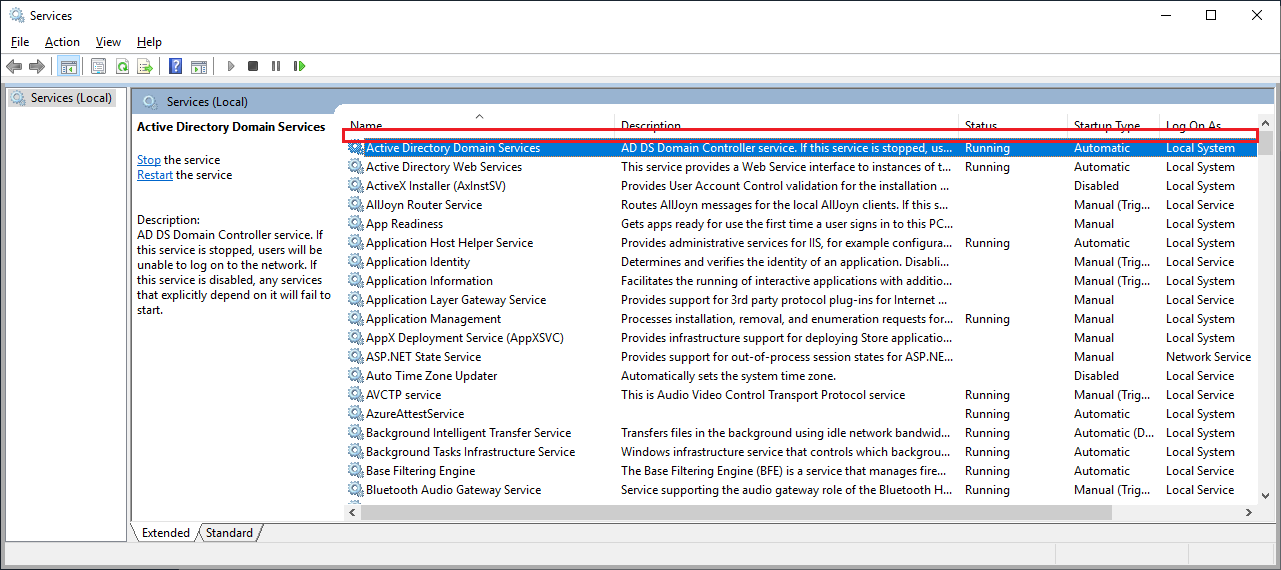Click the Start Service play icon

coord(230,66)
